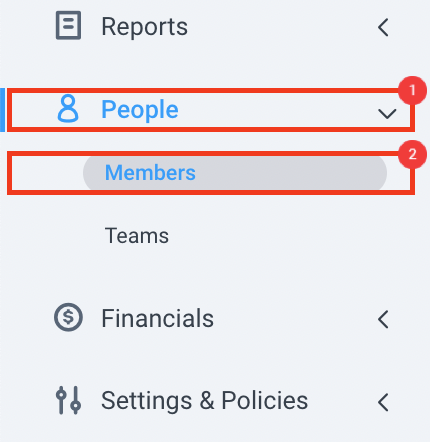The width and height of the screenshot is (430, 442).
Task: Click the gray highlight pill behind Members
Action: pos(235,173)
